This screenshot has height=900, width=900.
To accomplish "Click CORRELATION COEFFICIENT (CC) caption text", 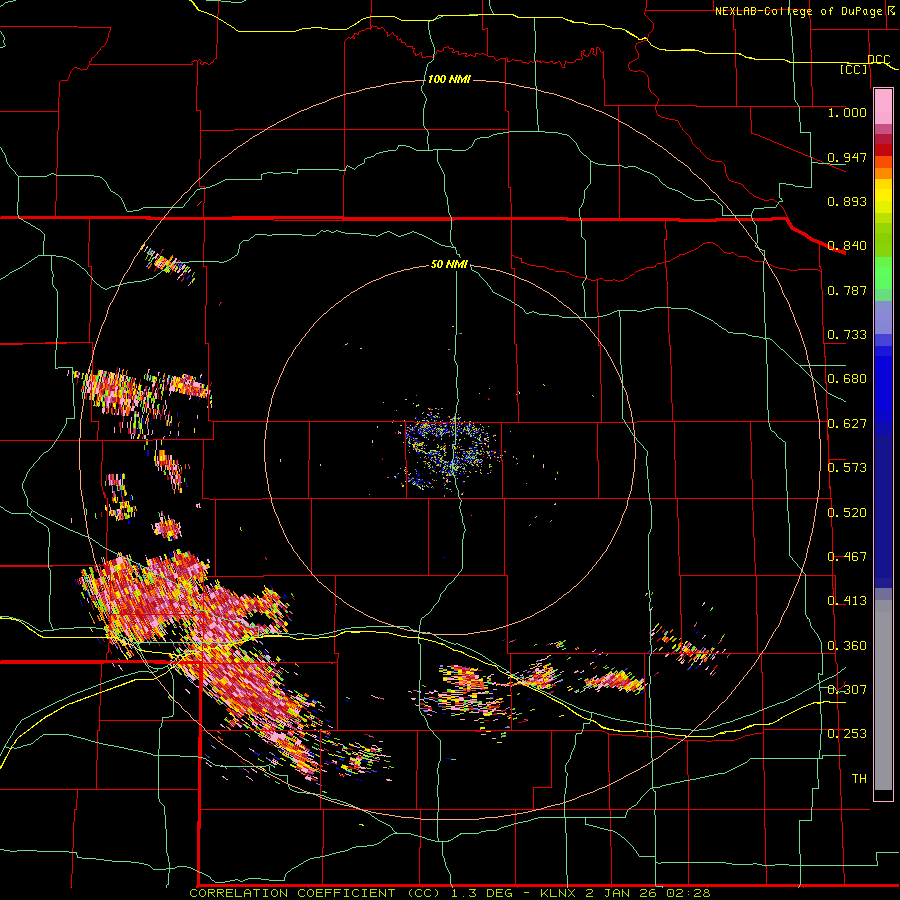I will pyautogui.click(x=315, y=893).
